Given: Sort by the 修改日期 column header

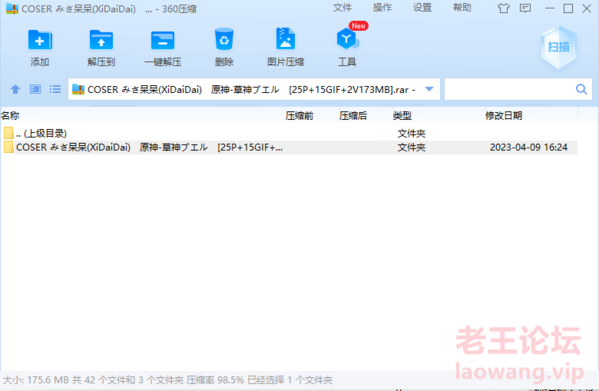Looking at the screenshot, I should (503, 115).
